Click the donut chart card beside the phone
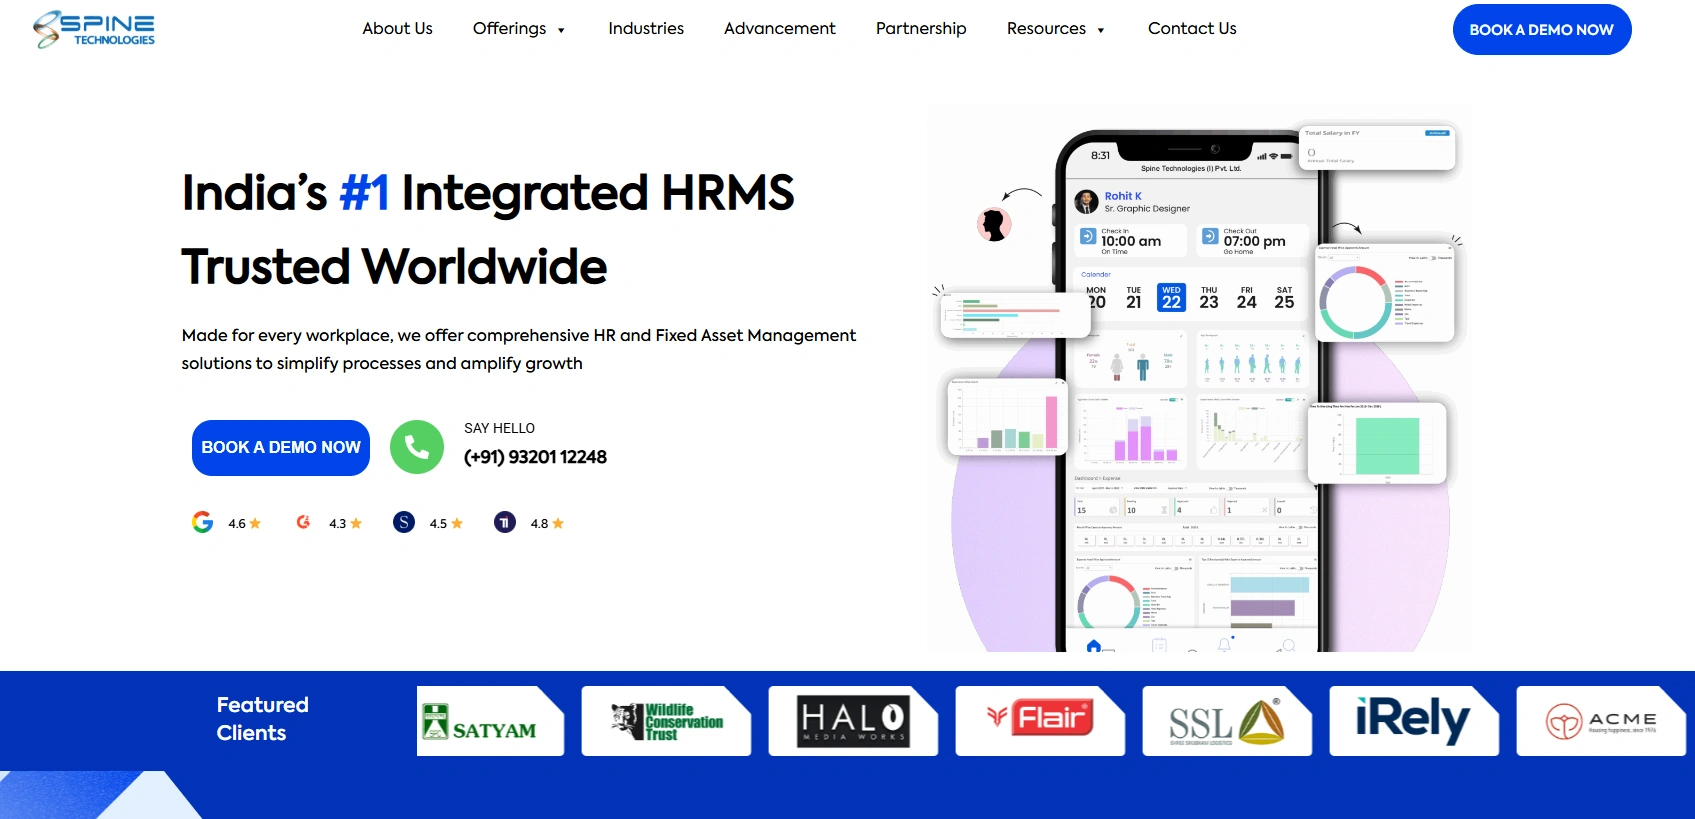The height and width of the screenshot is (819, 1695). (1385, 292)
